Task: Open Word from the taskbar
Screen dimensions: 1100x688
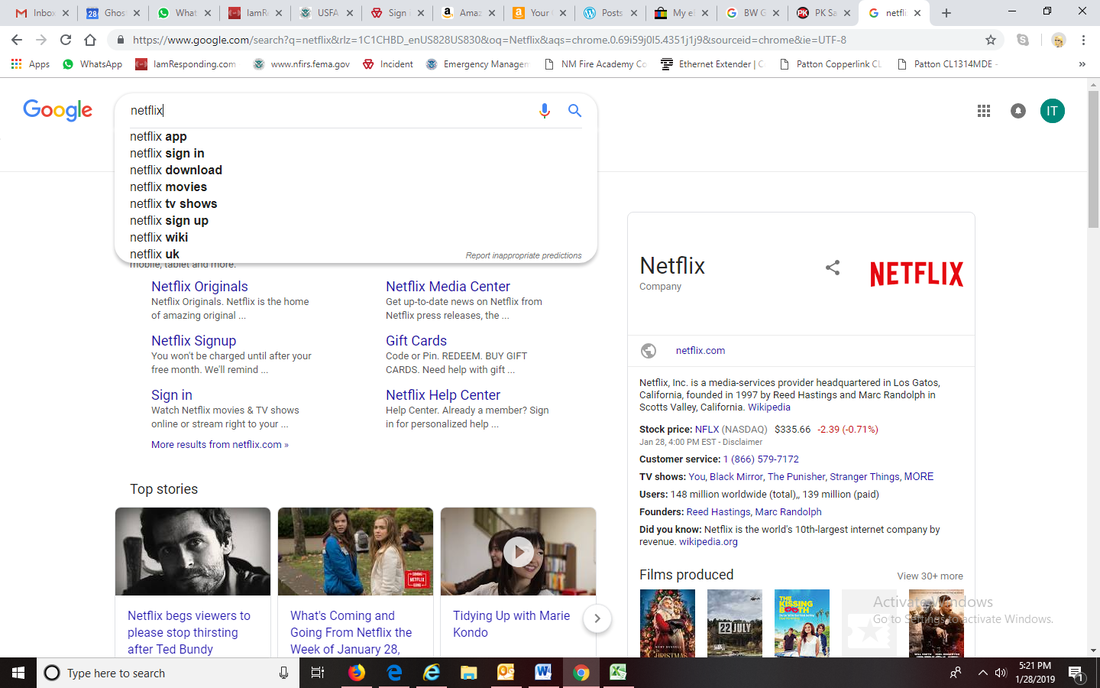Action: (543, 673)
